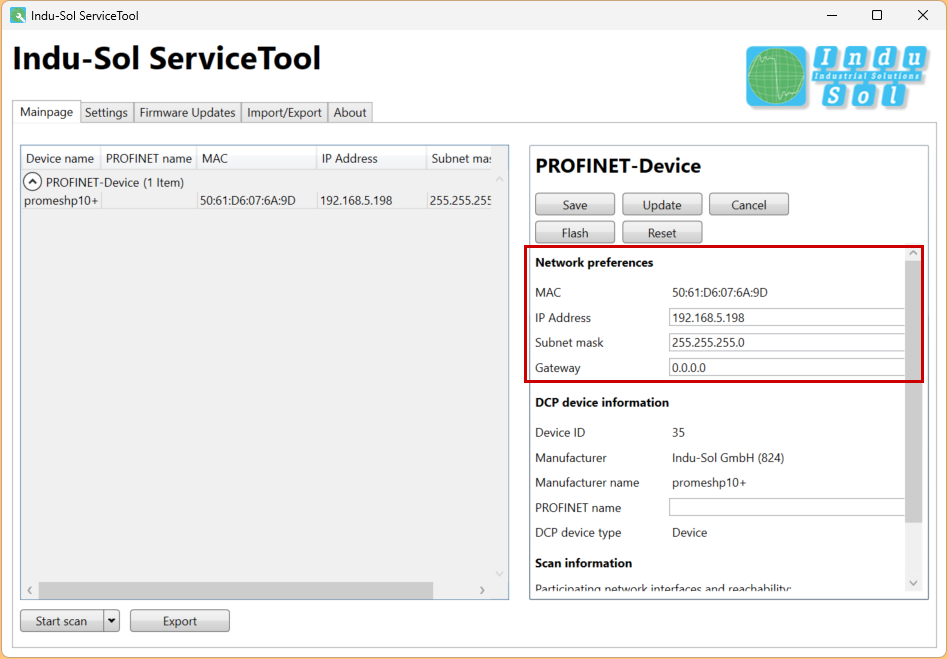Open the Start scan dropdown arrow
This screenshot has width=948, height=659.
coord(111,620)
